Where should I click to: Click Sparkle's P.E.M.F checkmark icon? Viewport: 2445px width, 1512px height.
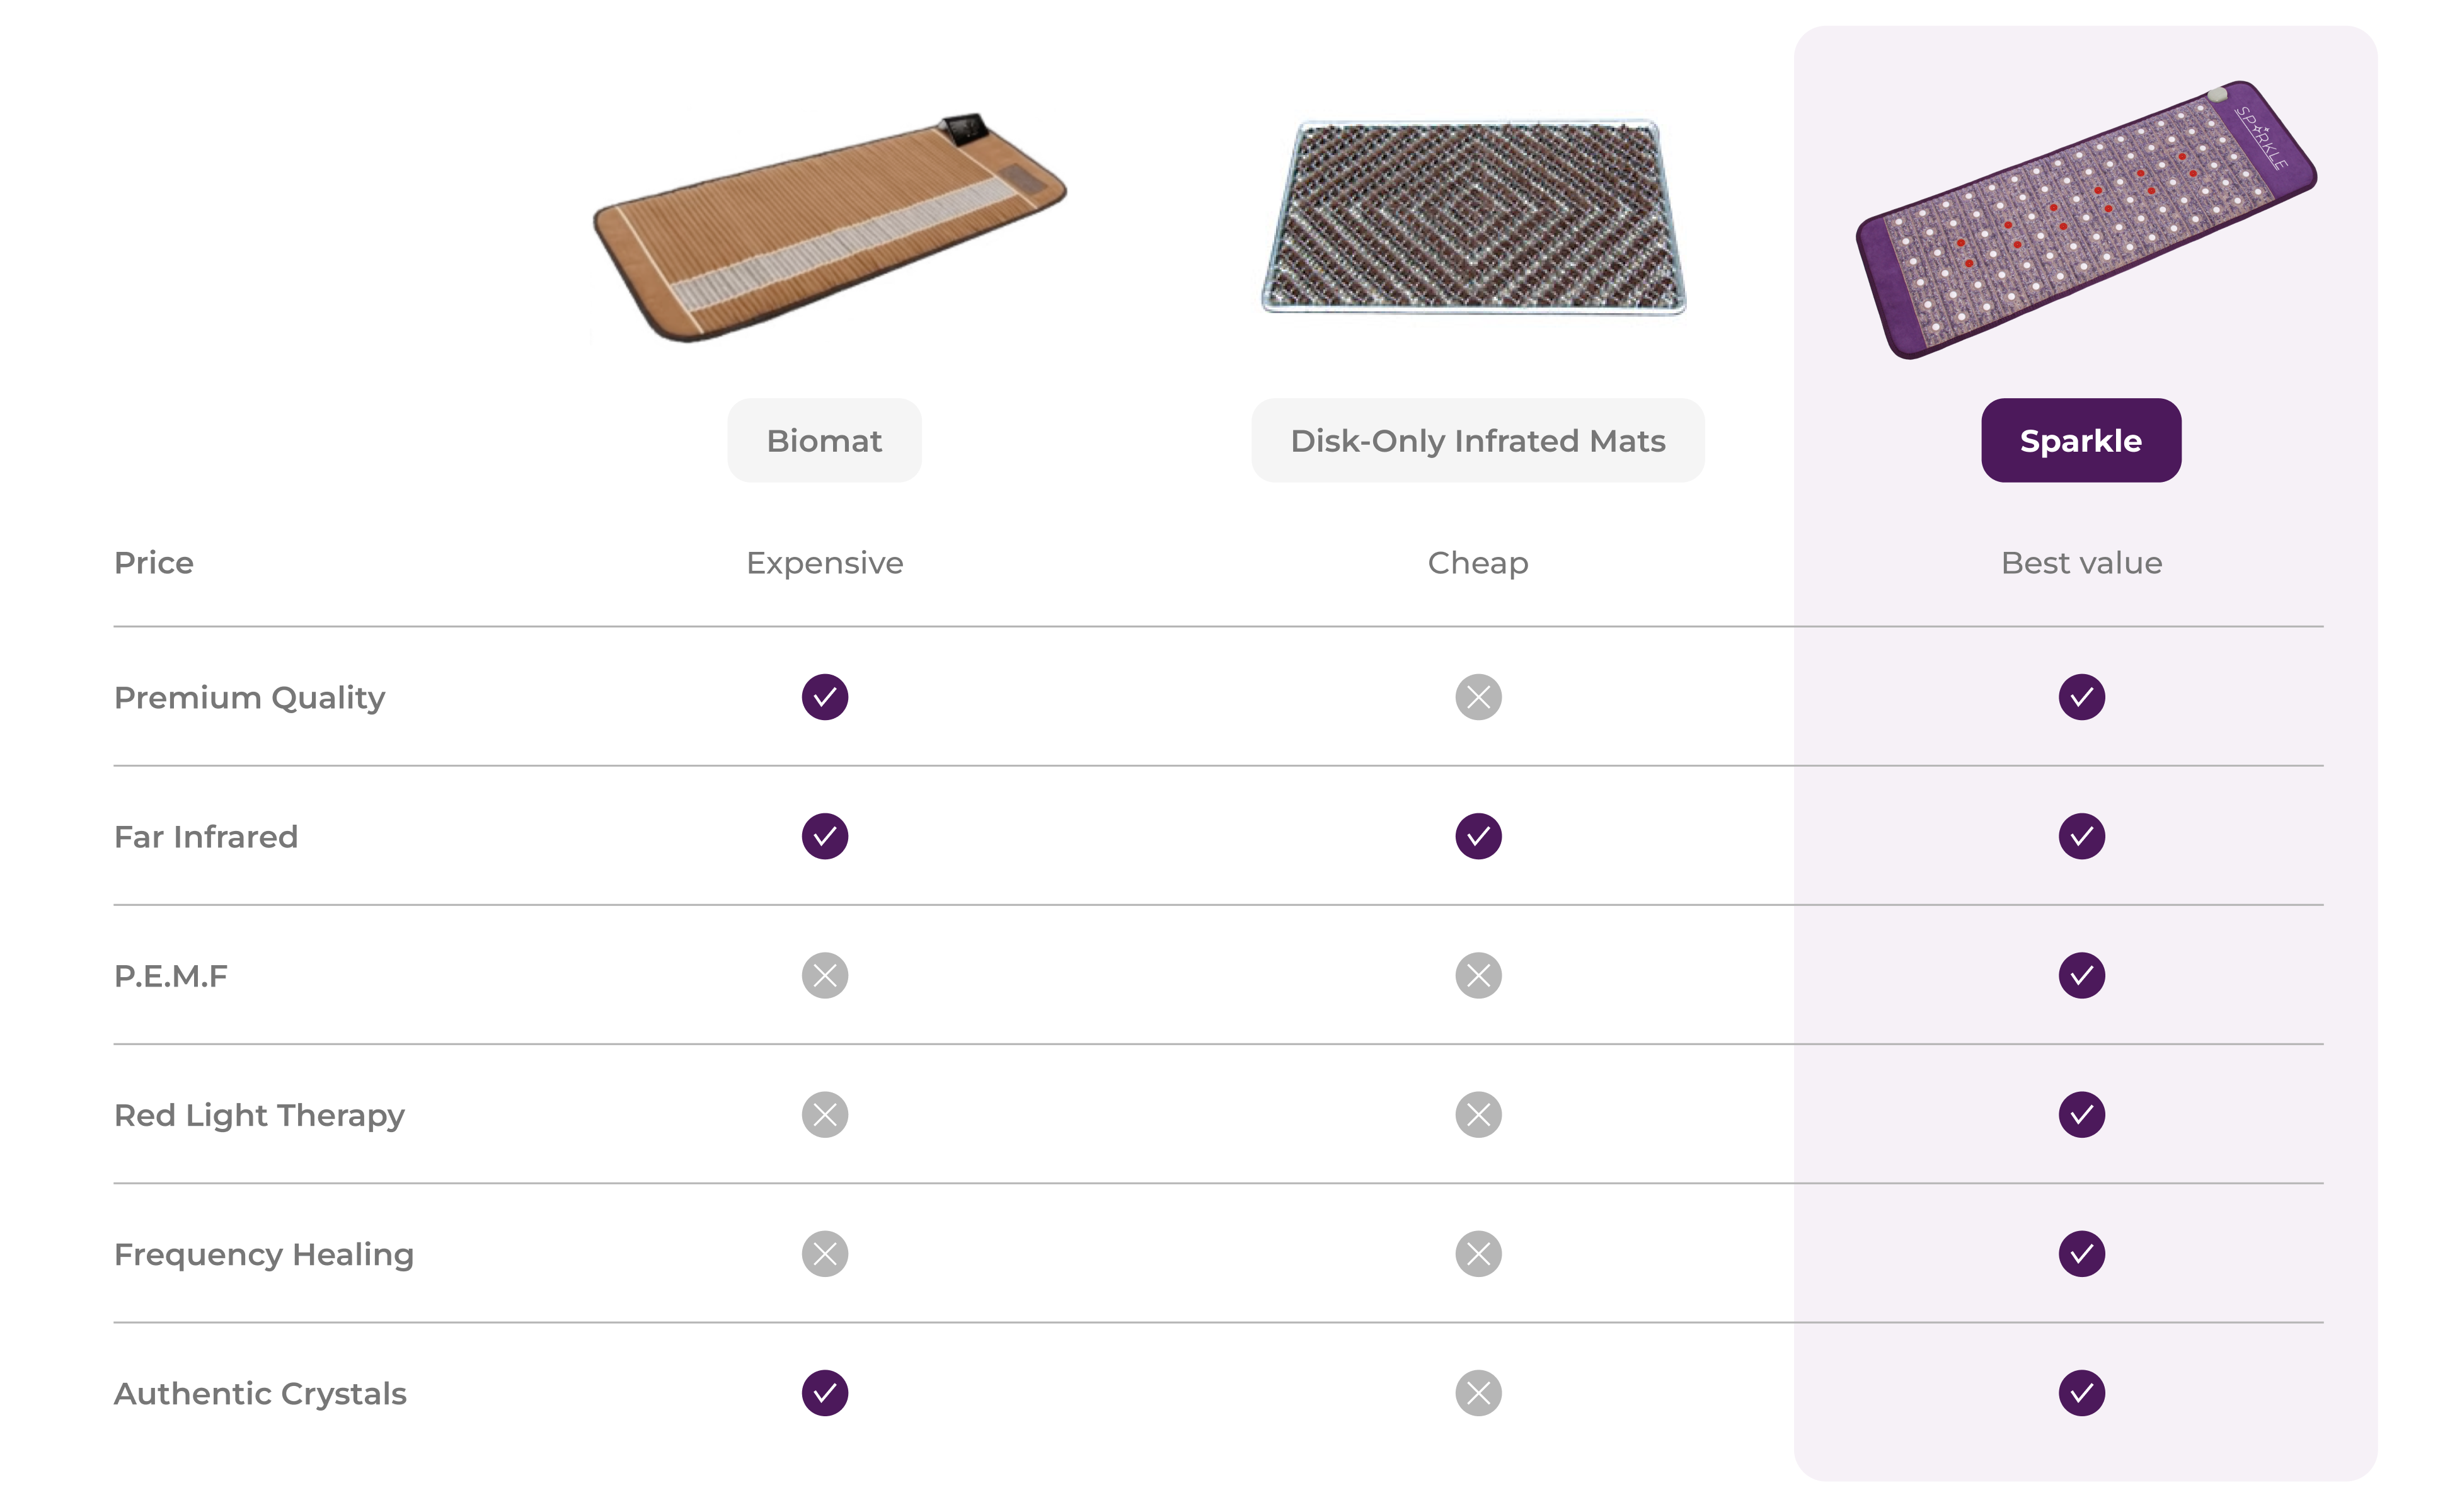click(x=2081, y=975)
